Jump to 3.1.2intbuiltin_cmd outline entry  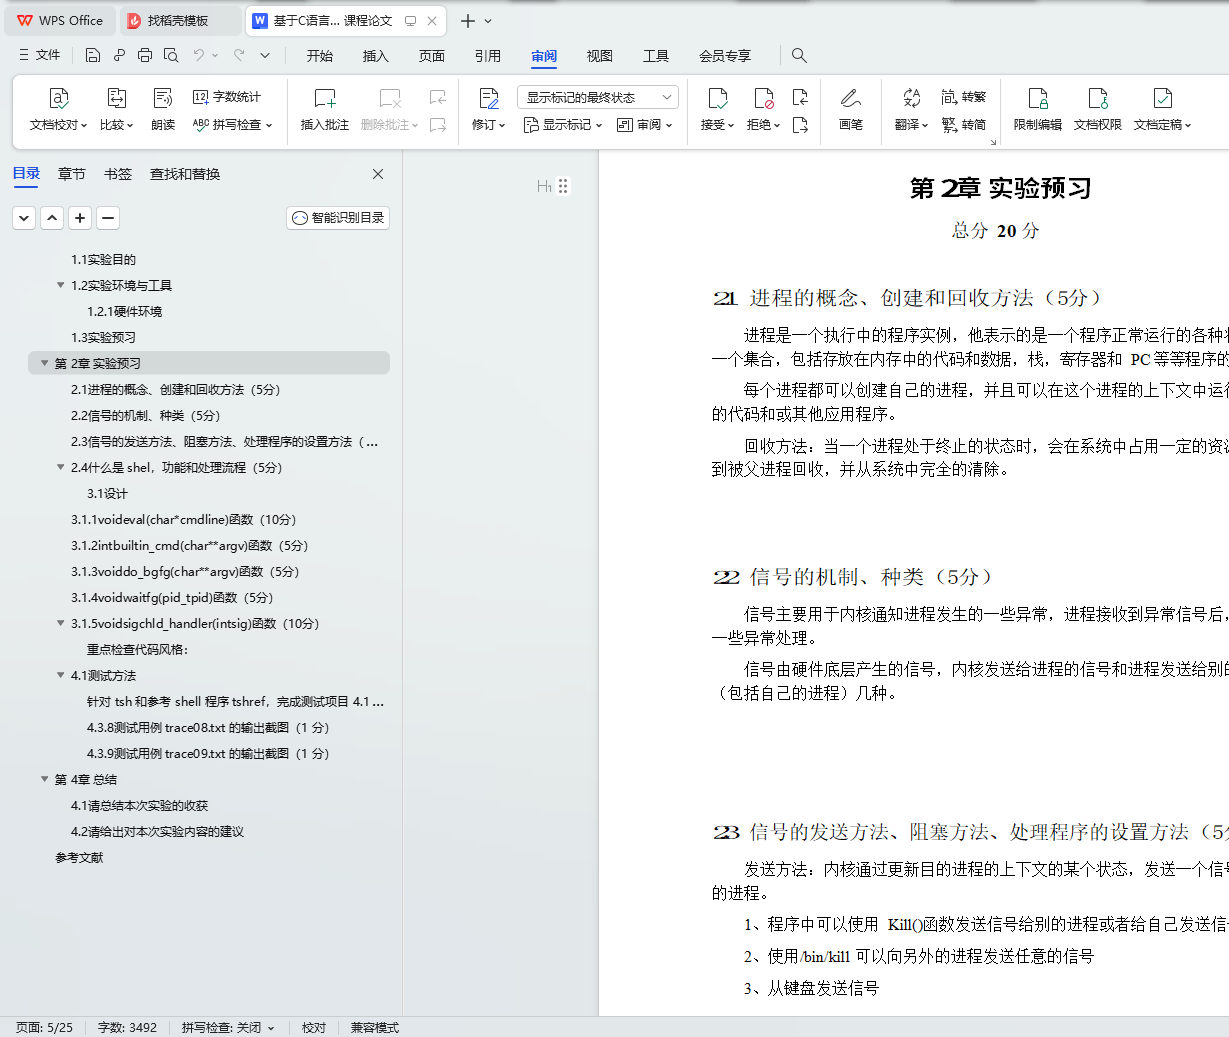[x=189, y=545]
